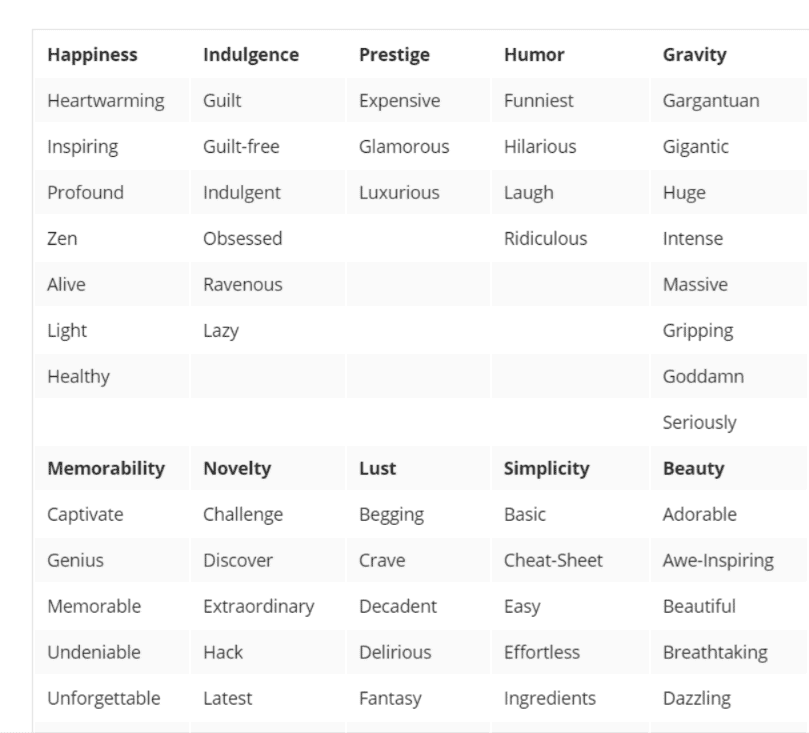Screen dimensions: 809x733
Task: Click Delirious in the Lust column
Action: point(395,652)
